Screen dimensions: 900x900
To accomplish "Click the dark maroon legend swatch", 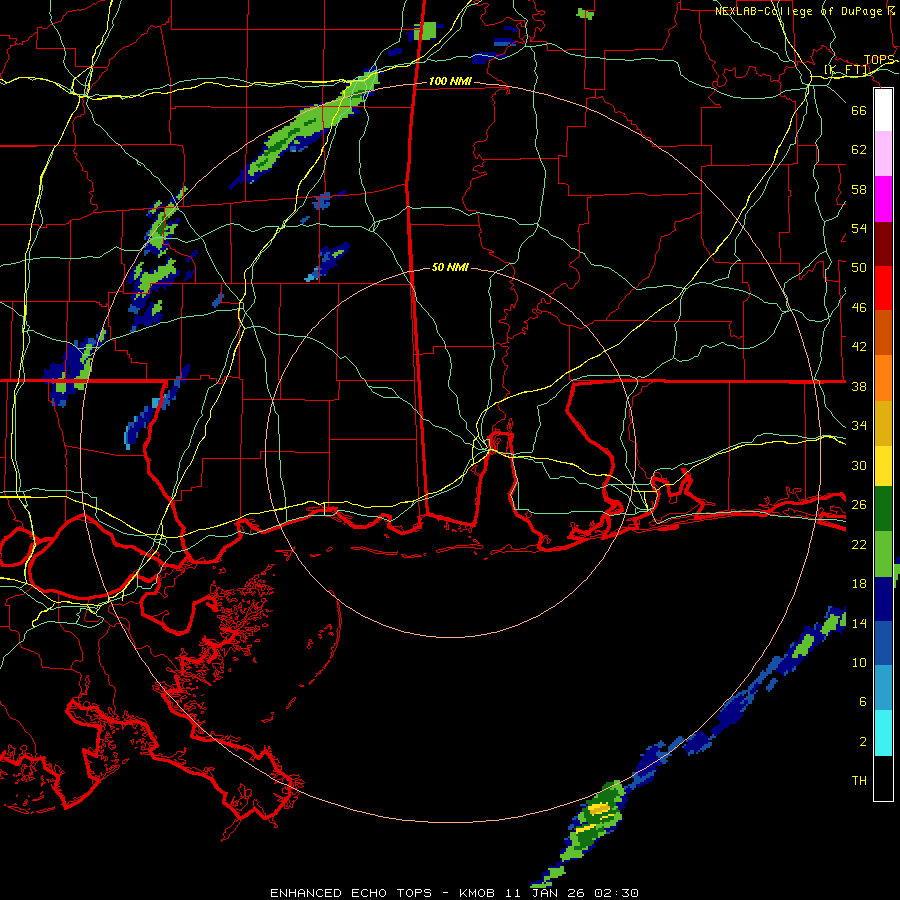I will pos(883,245).
